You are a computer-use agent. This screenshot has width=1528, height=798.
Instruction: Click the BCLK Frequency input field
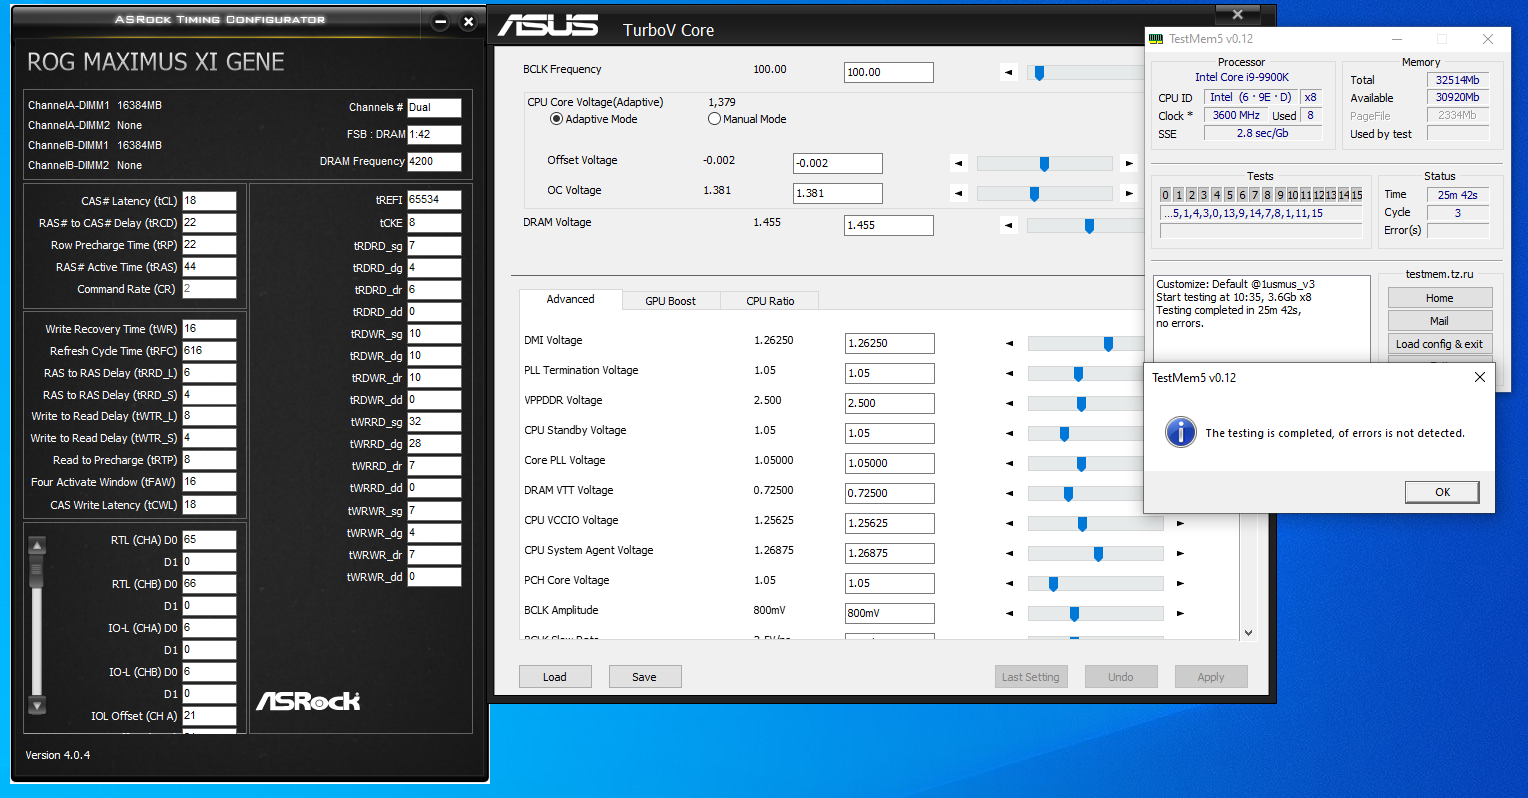click(x=889, y=72)
